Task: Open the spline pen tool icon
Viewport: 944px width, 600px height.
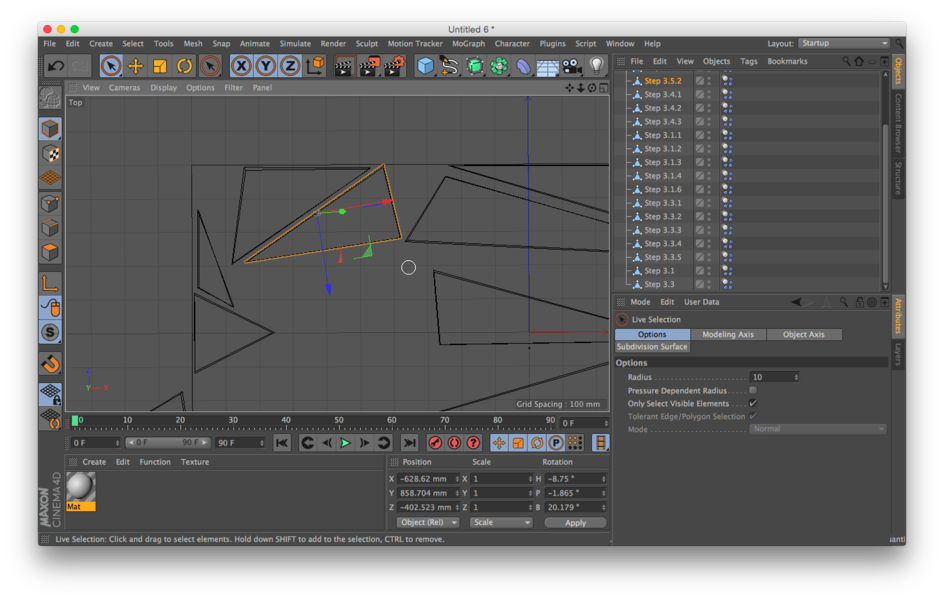Action: coord(449,66)
